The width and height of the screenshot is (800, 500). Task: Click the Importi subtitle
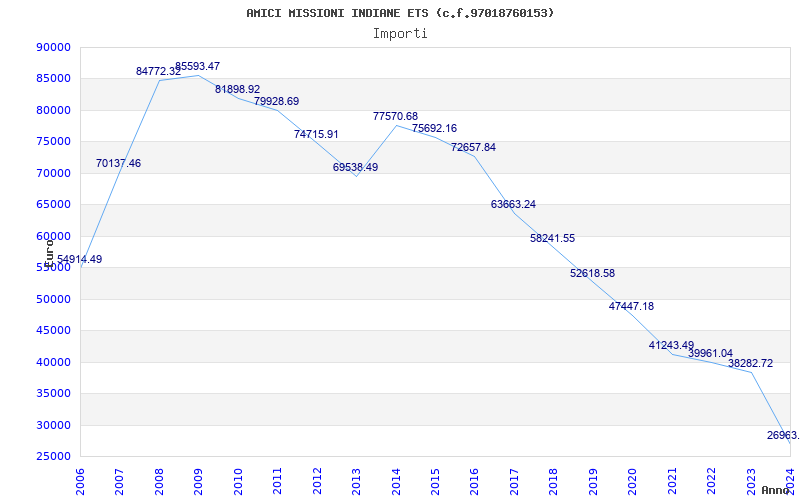tap(400, 33)
